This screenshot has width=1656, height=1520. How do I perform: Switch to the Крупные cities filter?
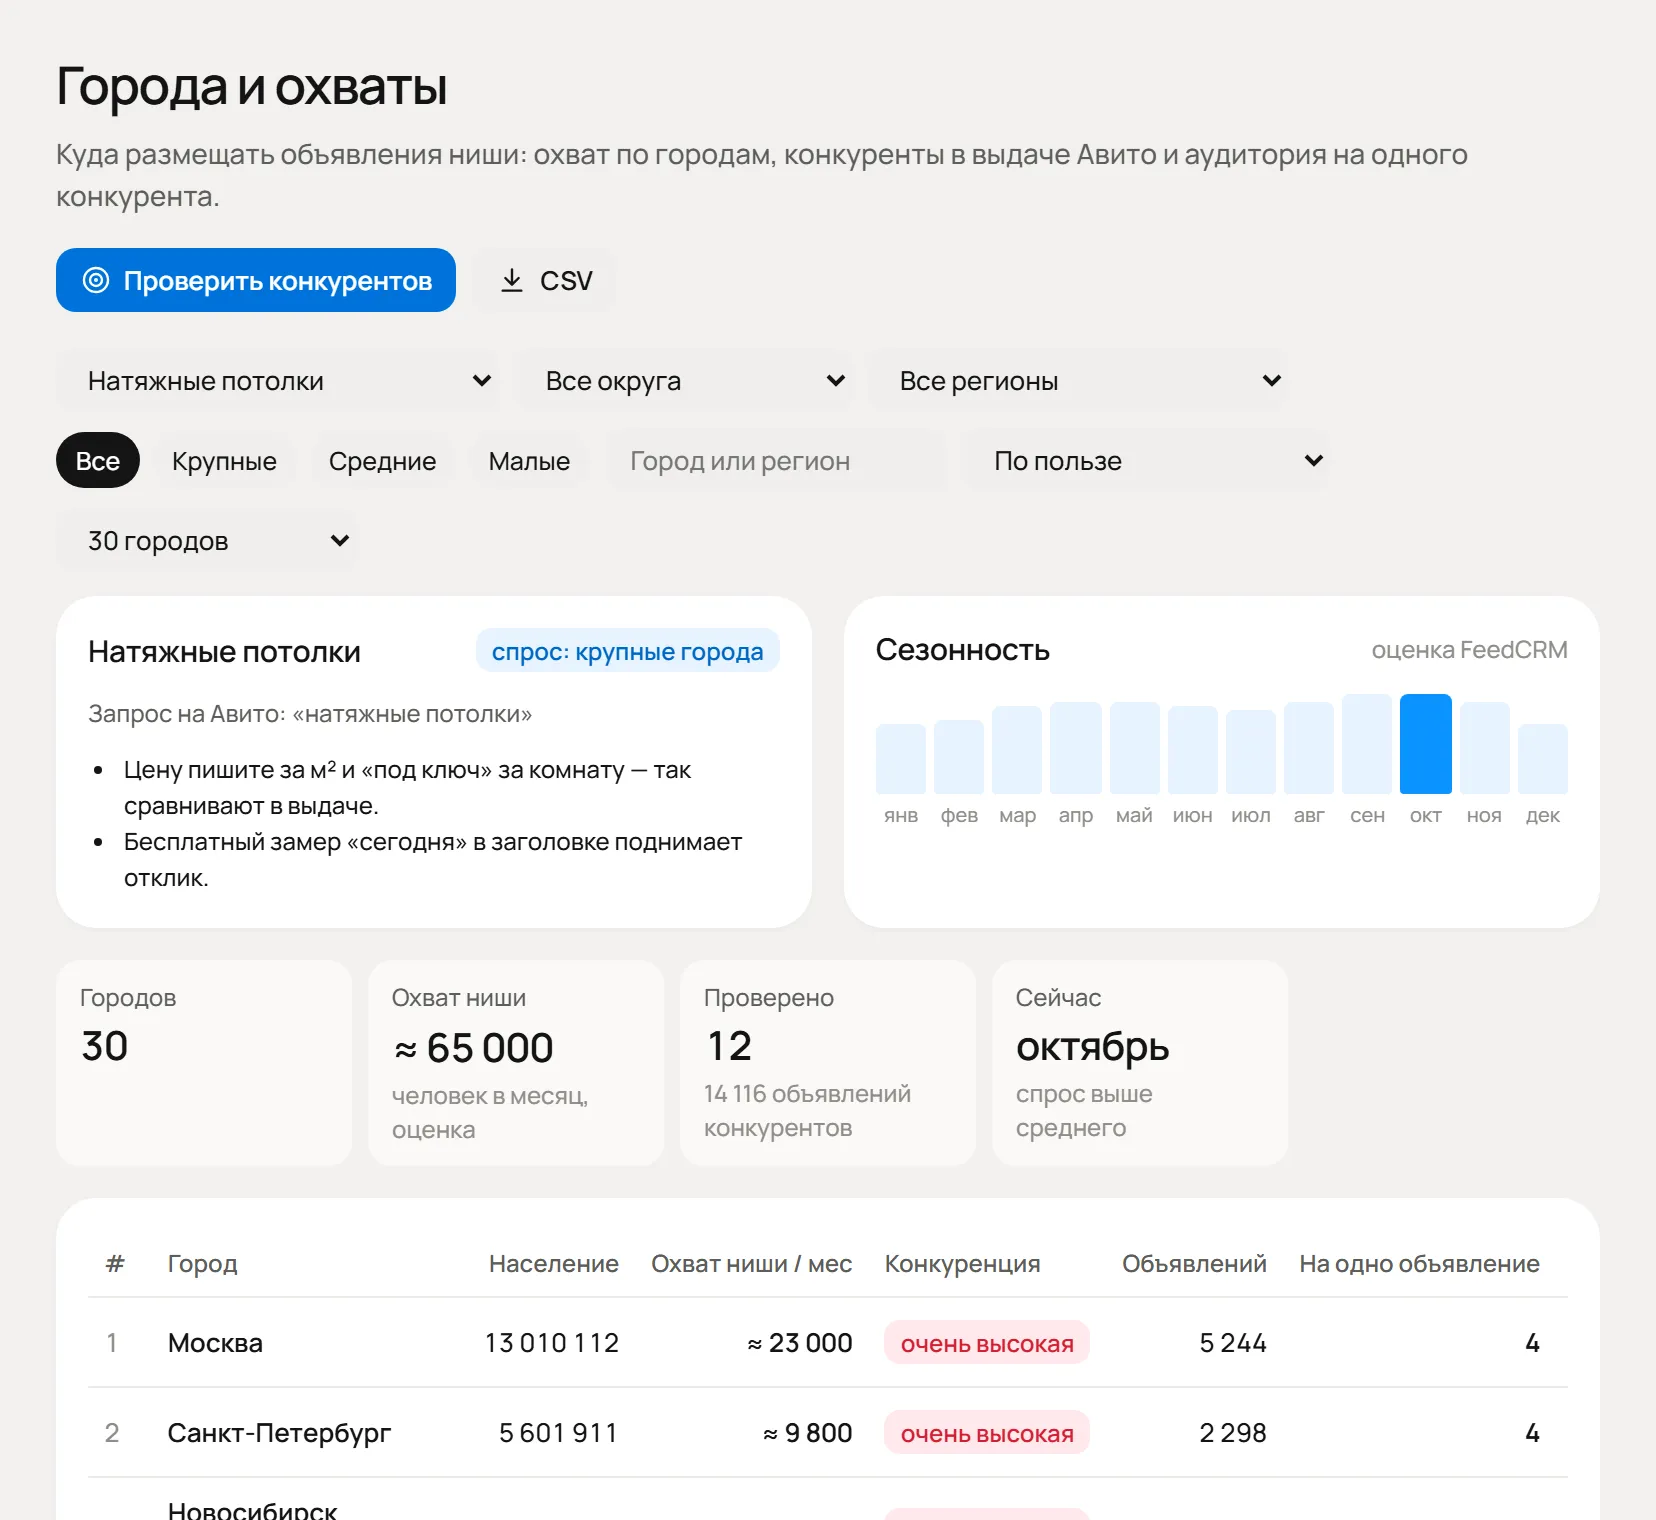(224, 460)
